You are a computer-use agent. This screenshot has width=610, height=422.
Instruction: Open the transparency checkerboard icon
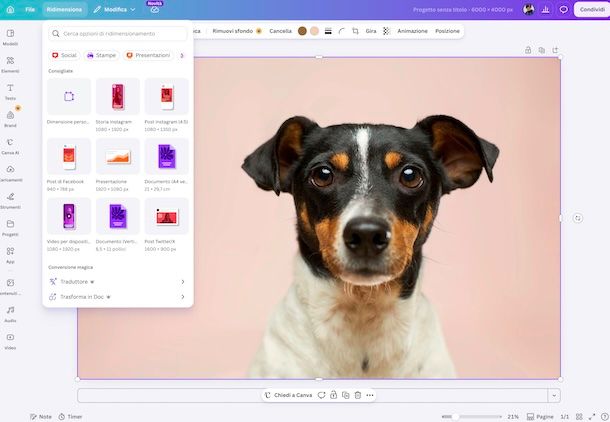386,31
